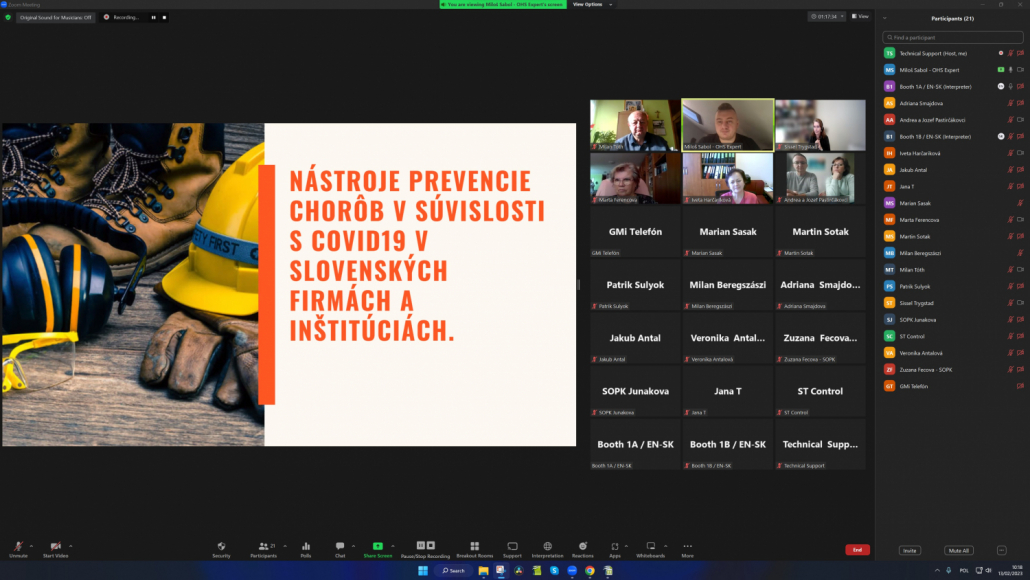Image resolution: width=1030 pixels, height=580 pixels.
Task: Stop the recording using the stop control
Action: click(165, 17)
